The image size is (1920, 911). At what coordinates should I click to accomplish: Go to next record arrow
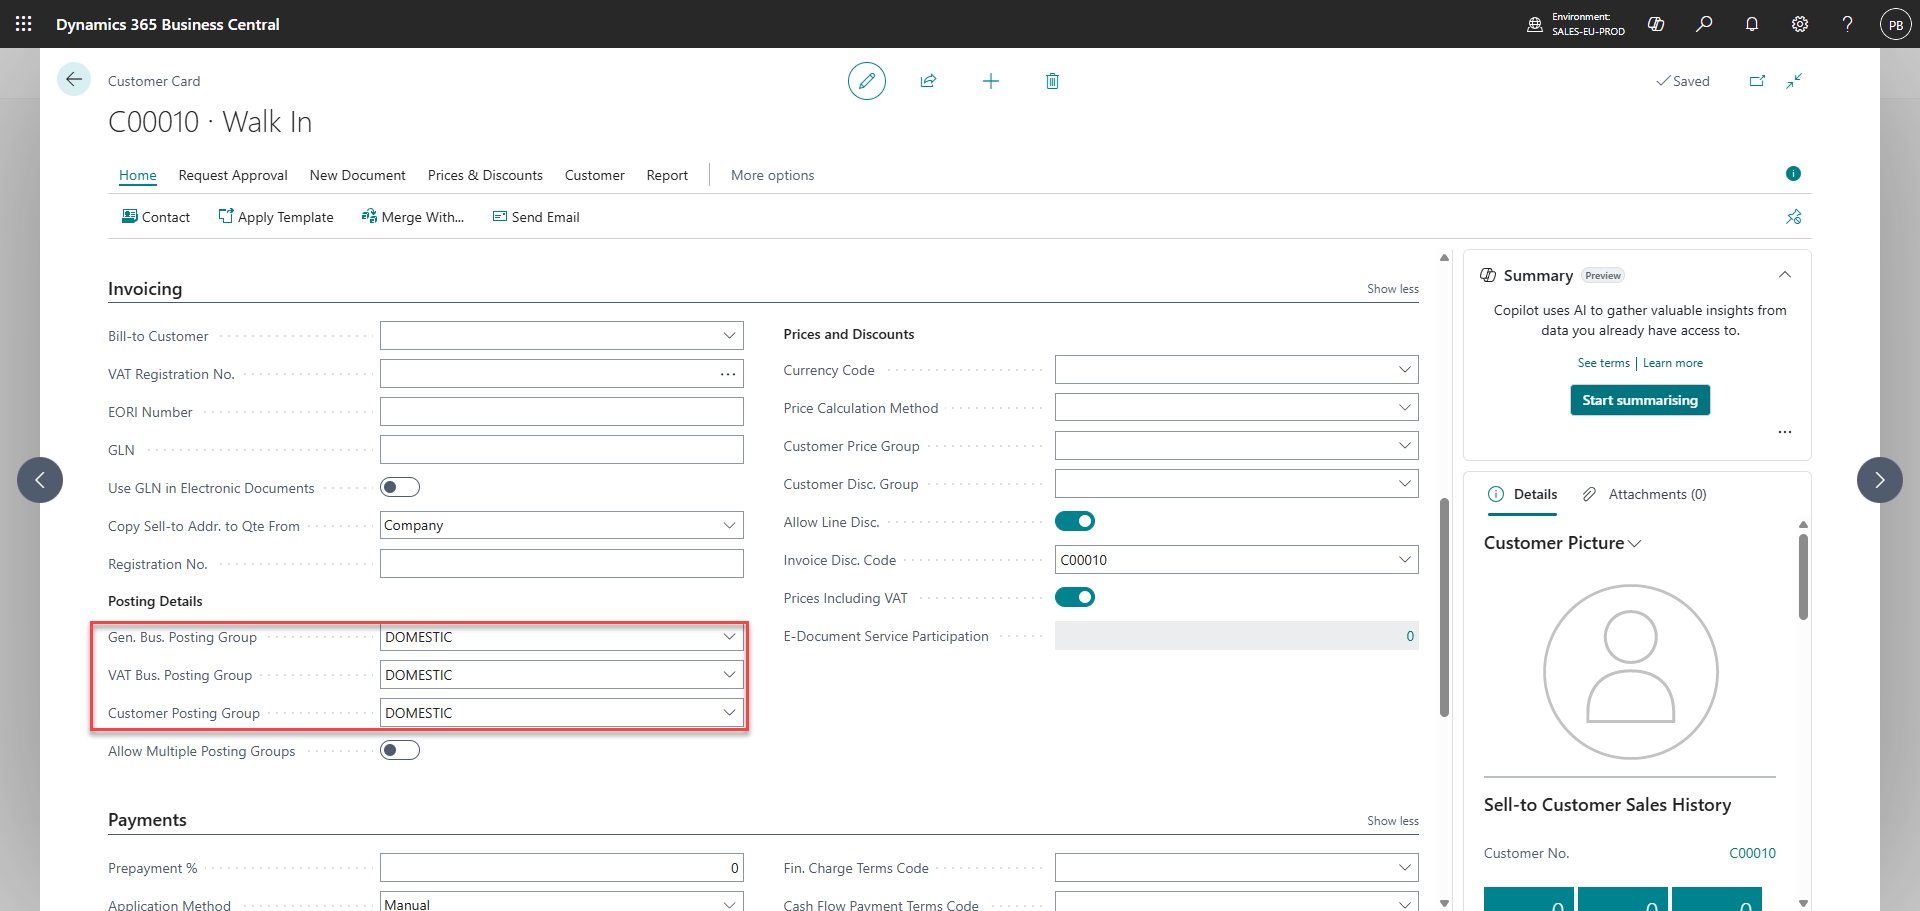click(x=1880, y=480)
